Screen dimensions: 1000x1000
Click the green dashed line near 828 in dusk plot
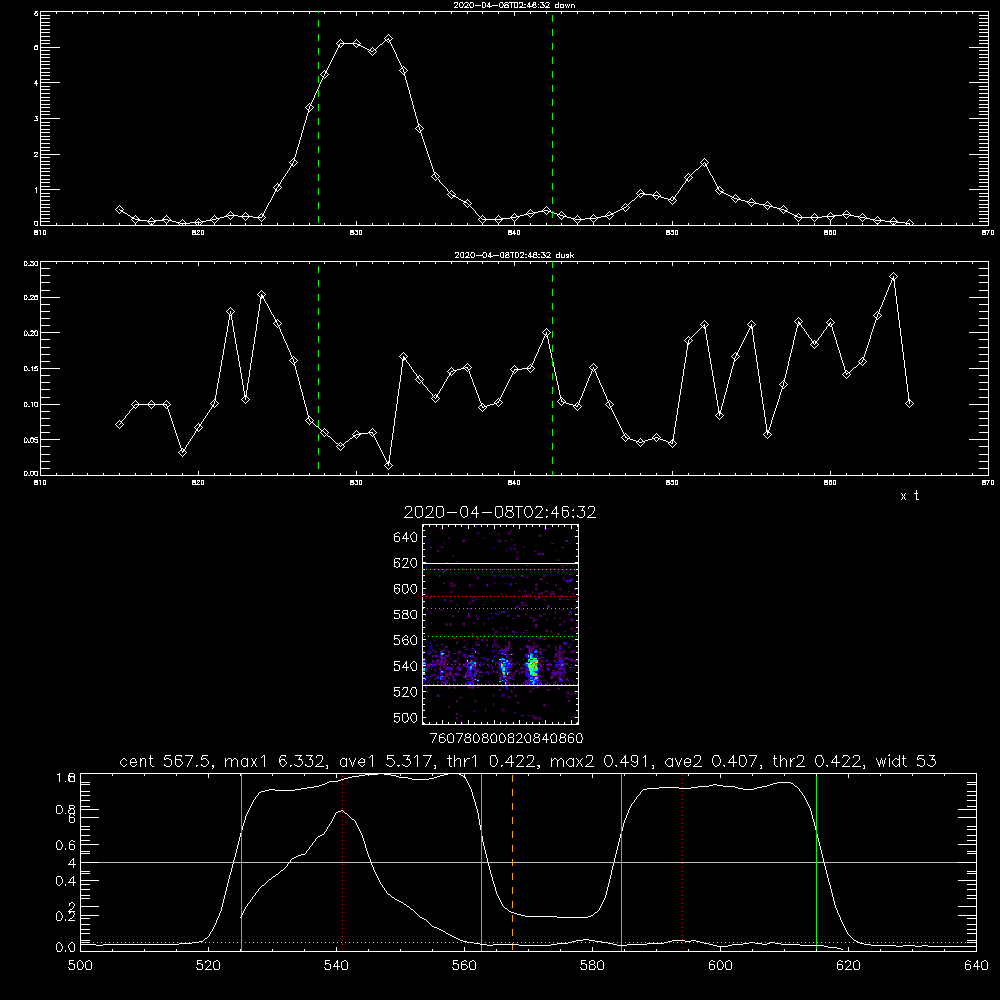[x=318, y=368]
